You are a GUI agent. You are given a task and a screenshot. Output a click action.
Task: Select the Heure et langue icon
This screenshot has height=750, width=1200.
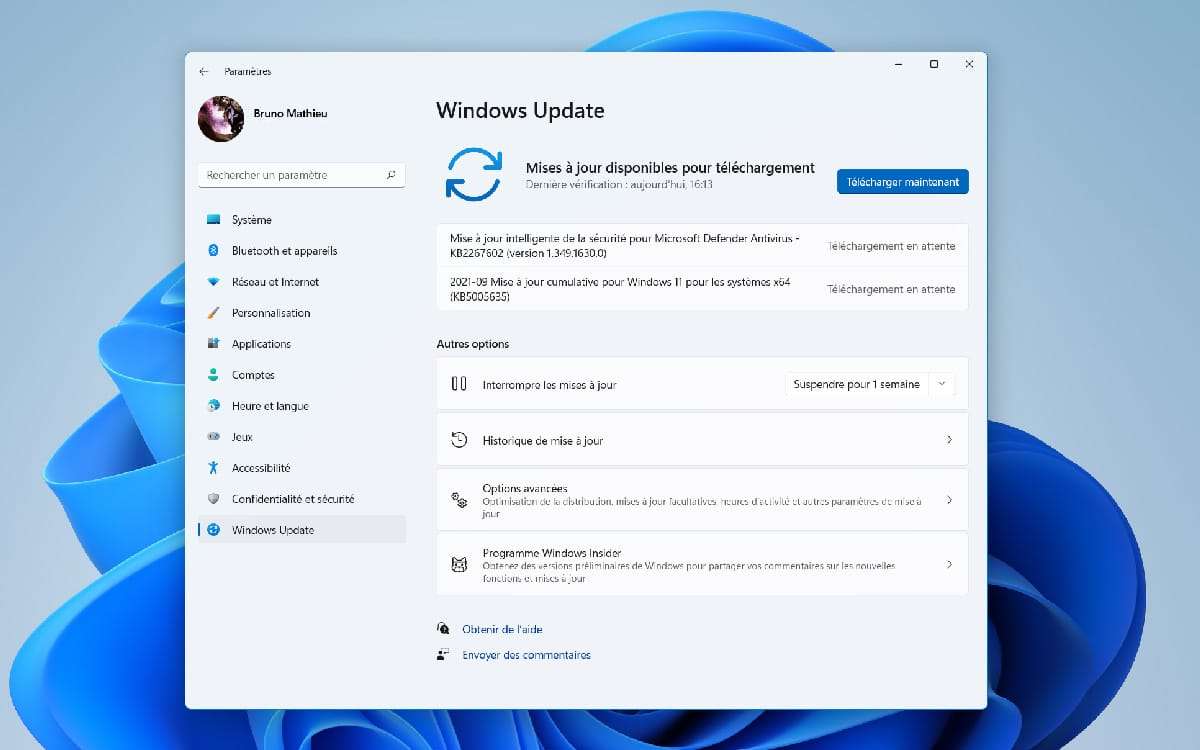coord(213,406)
